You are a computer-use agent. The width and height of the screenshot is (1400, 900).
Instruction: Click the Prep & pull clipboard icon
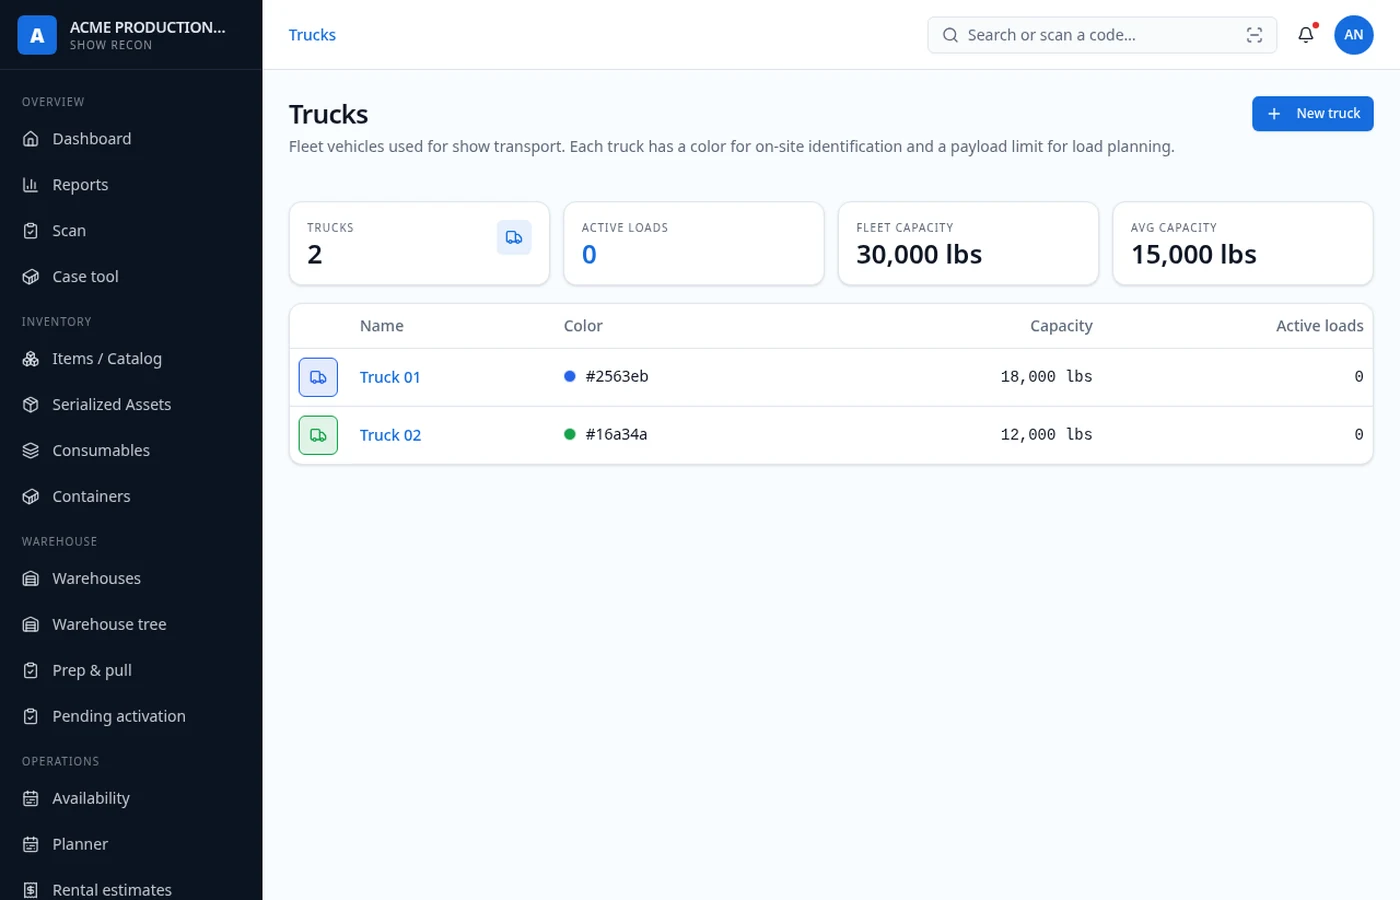(31, 671)
